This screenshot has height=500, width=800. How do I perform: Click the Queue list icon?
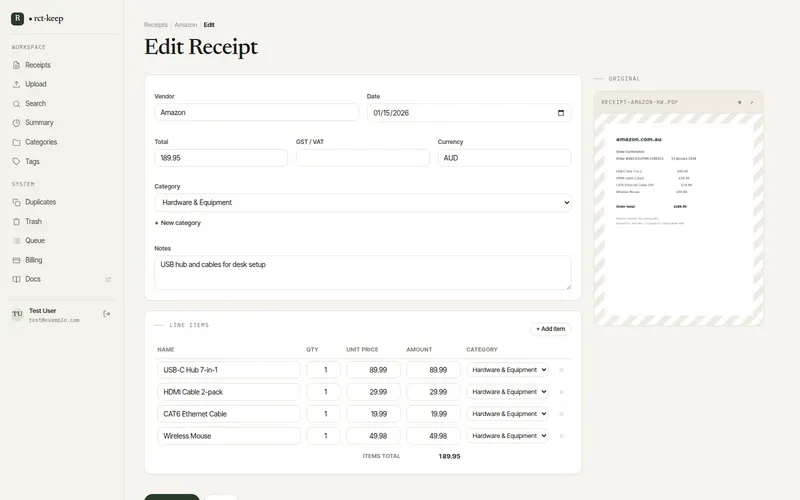[x=16, y=240]
